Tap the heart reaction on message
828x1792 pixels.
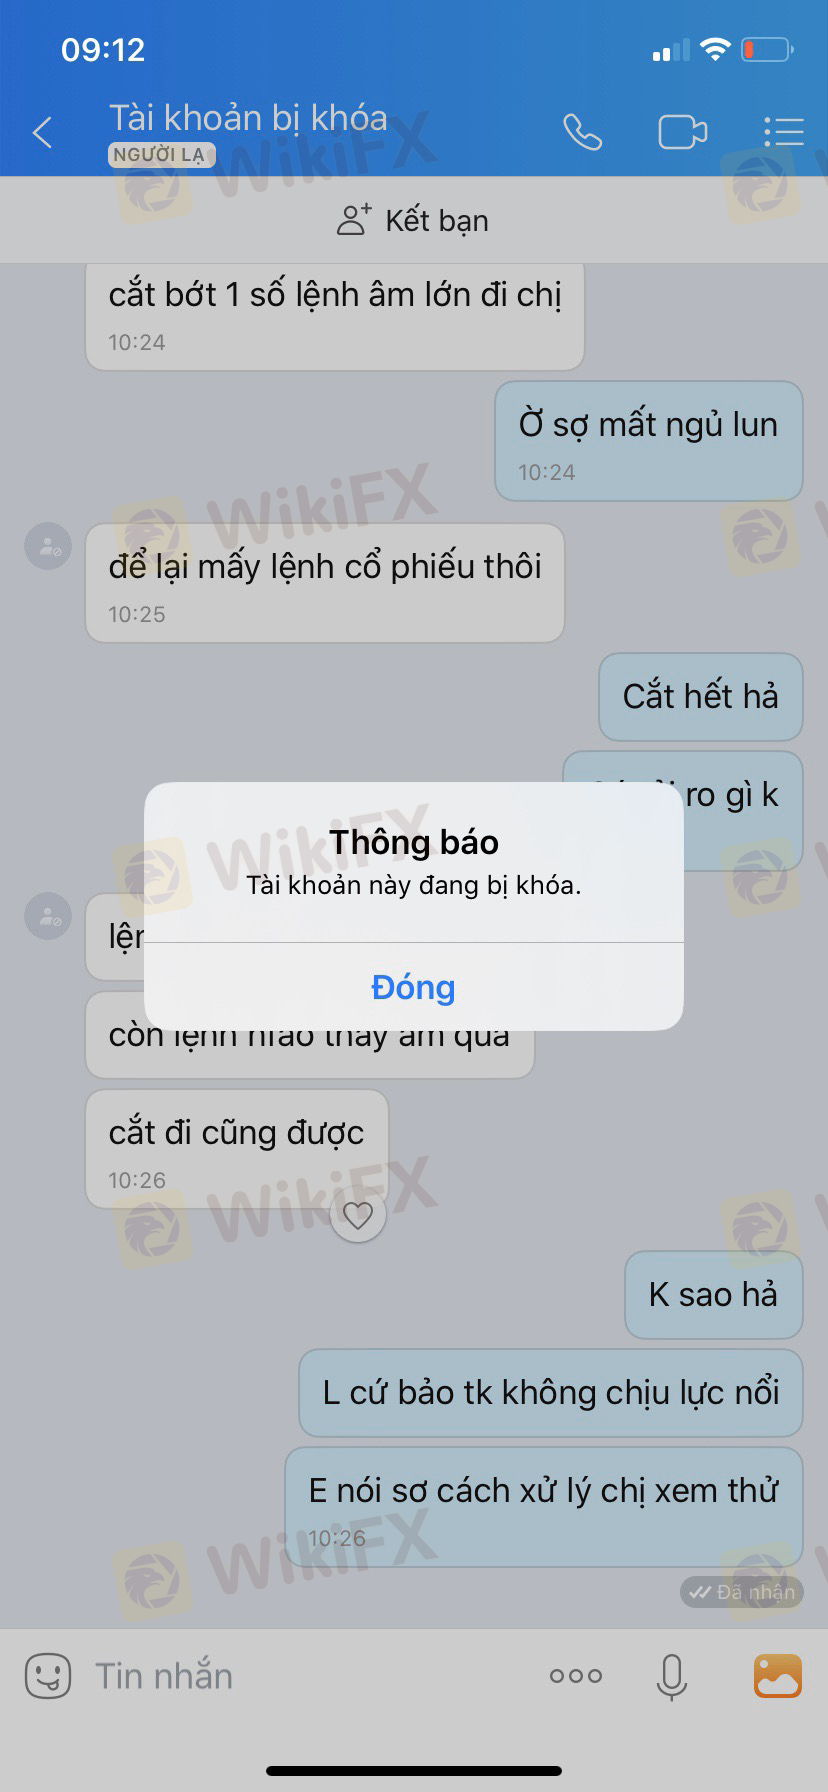tap(358, 1215)
